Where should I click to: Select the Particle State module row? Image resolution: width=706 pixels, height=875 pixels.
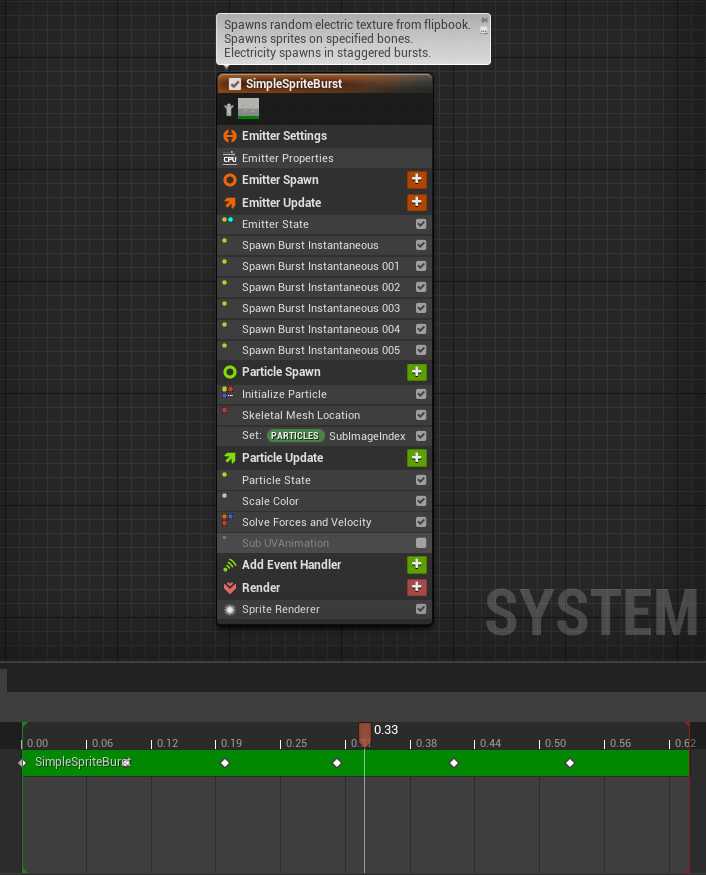coord(325,480)
